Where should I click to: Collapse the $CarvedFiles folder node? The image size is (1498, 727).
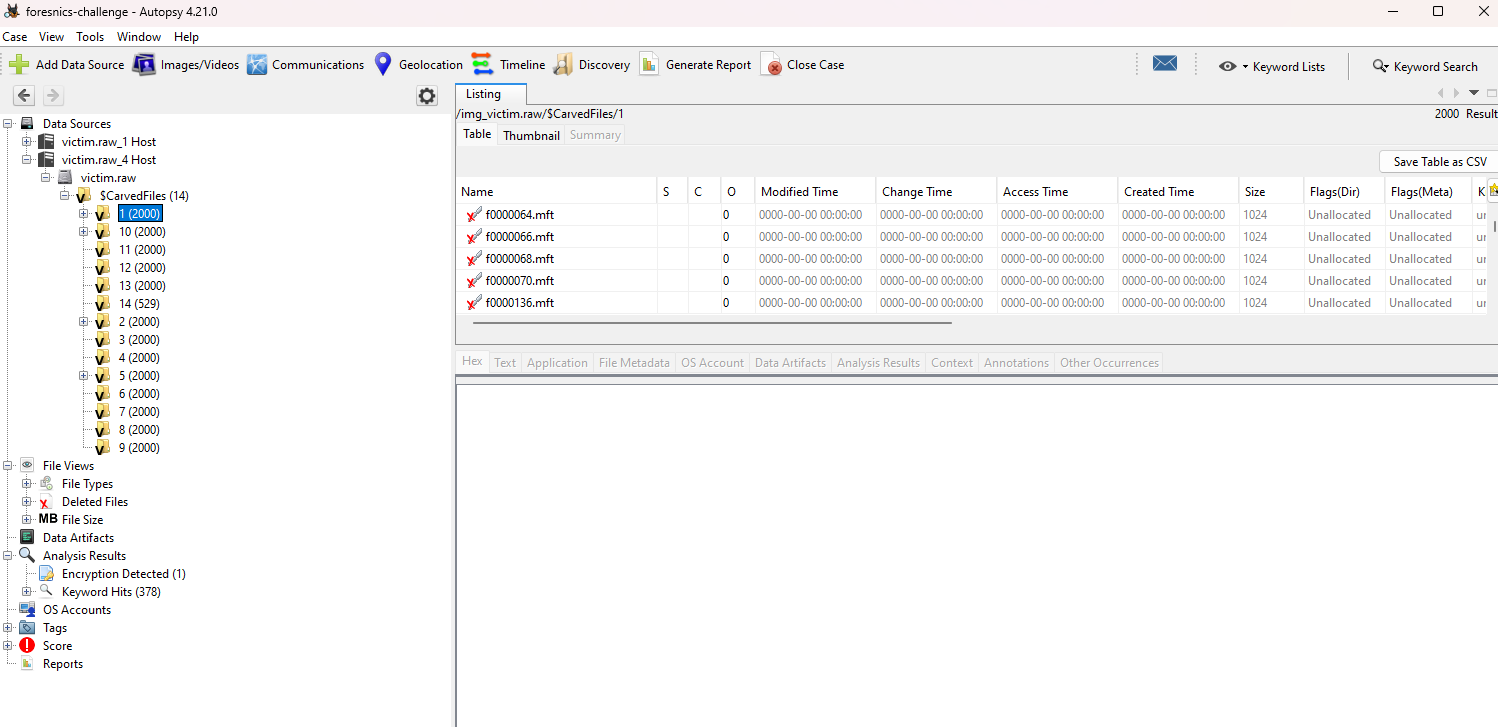coord(65,196)
